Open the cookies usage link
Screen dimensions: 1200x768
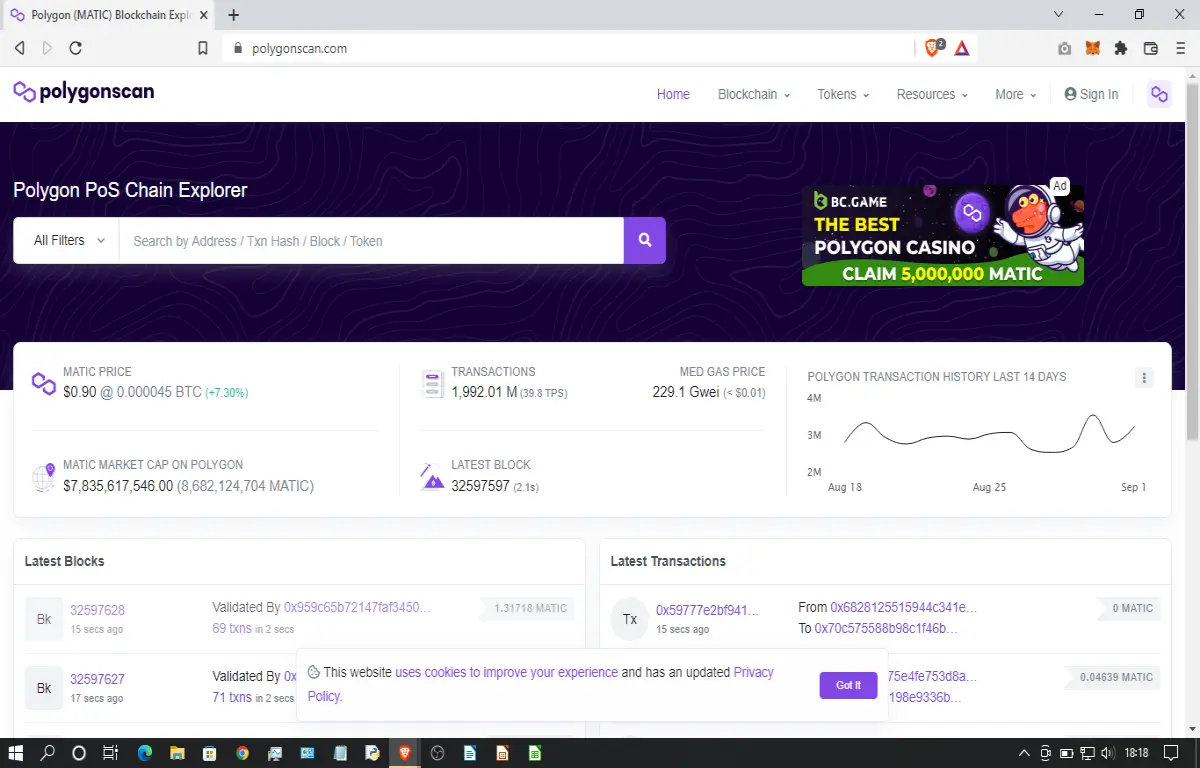[506, 672]
